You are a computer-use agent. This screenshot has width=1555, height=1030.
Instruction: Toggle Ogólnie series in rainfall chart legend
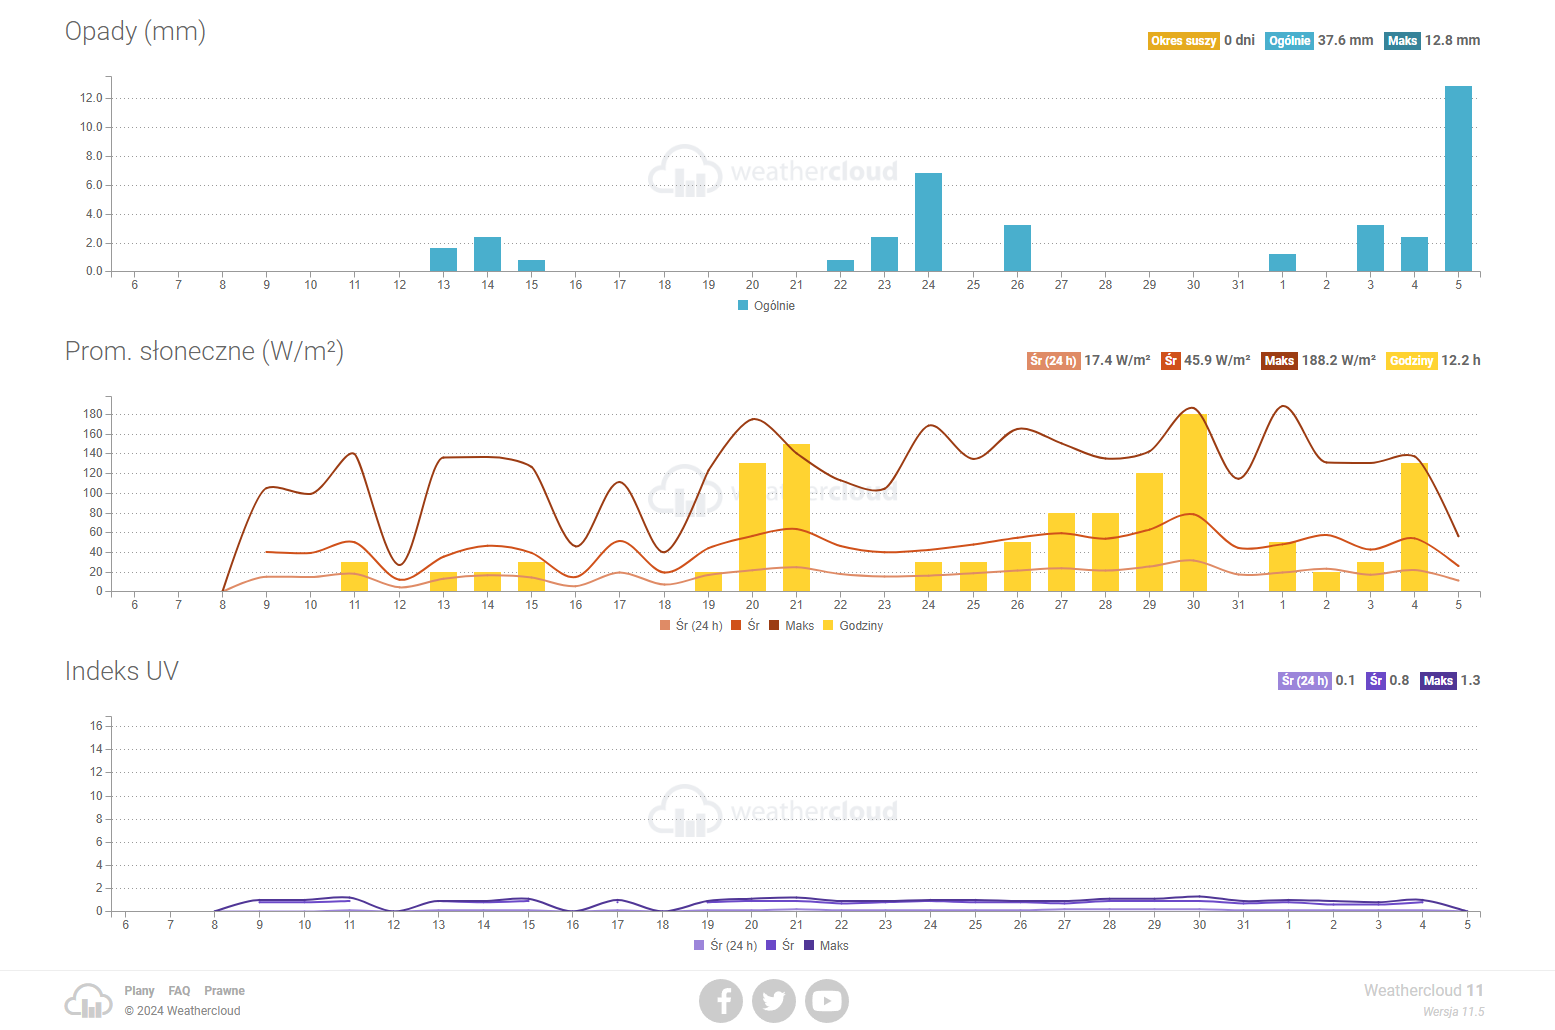pos(767,306)
